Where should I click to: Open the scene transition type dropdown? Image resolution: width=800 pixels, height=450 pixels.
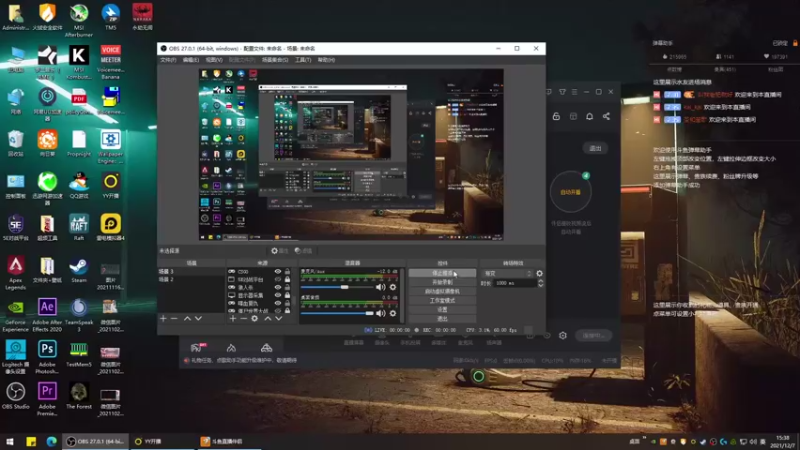507,273
